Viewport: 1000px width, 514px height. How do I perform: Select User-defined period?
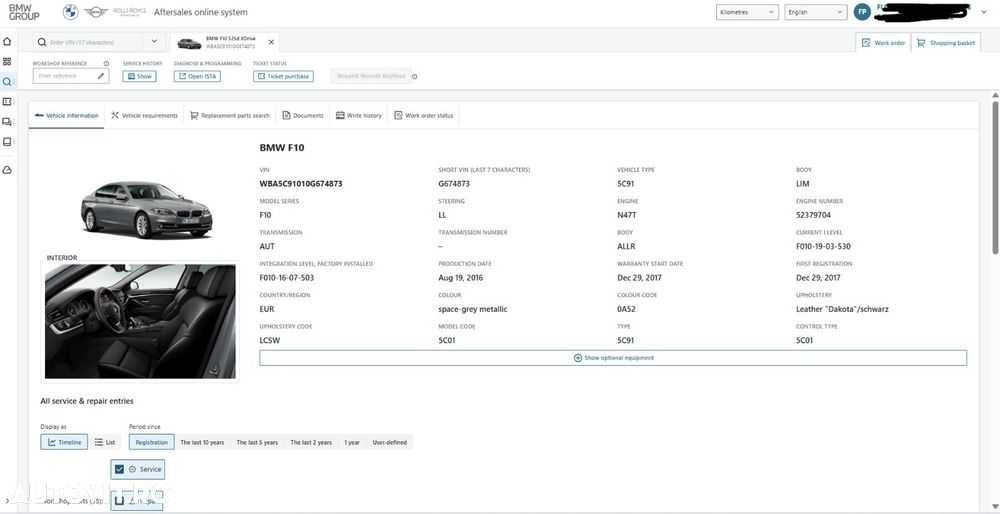(390, 442)
